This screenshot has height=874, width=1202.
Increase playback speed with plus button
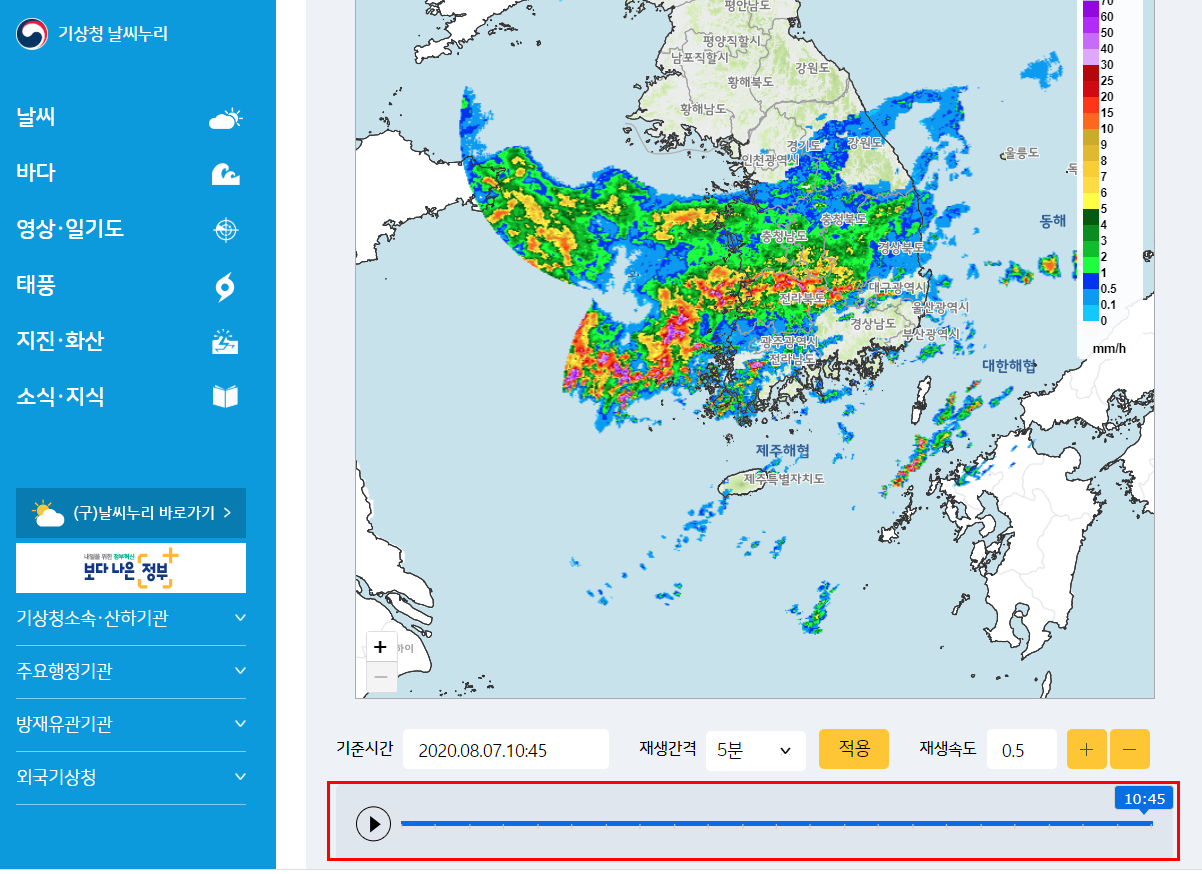1087,749
